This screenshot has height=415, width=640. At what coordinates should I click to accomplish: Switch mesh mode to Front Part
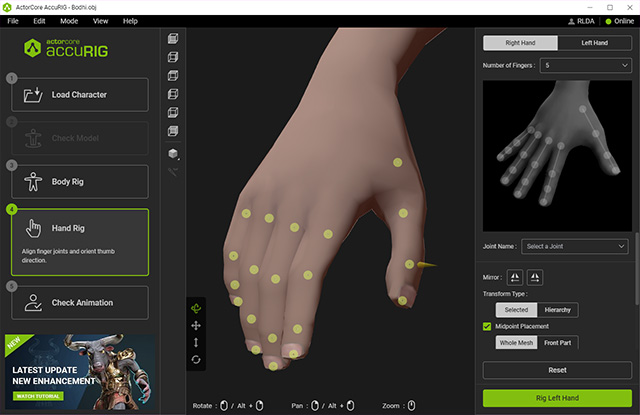[560, 343]
